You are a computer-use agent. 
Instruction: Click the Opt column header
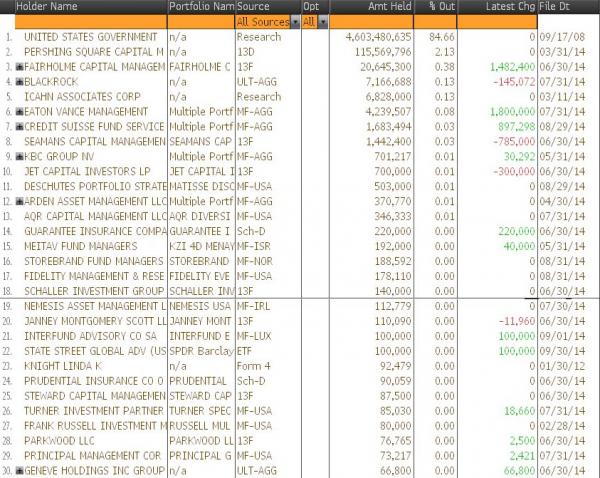point(311,7)
